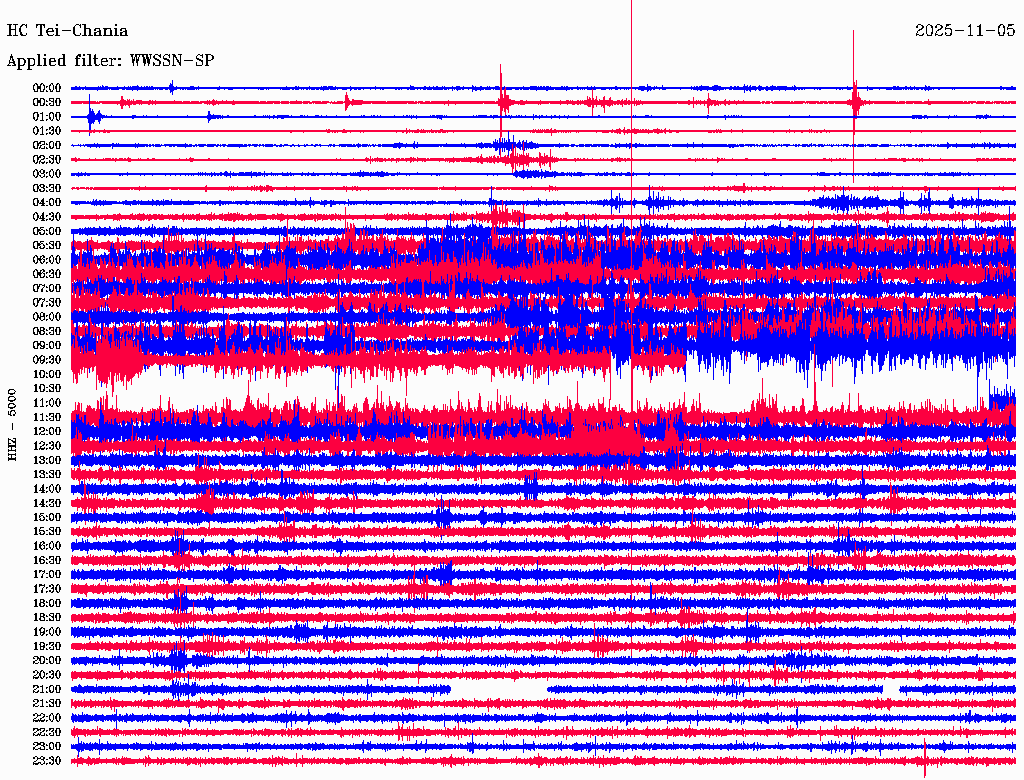The image size is (1024, 780).
Task: Click the 02:00 time label
Action: [x=47, y=145]
